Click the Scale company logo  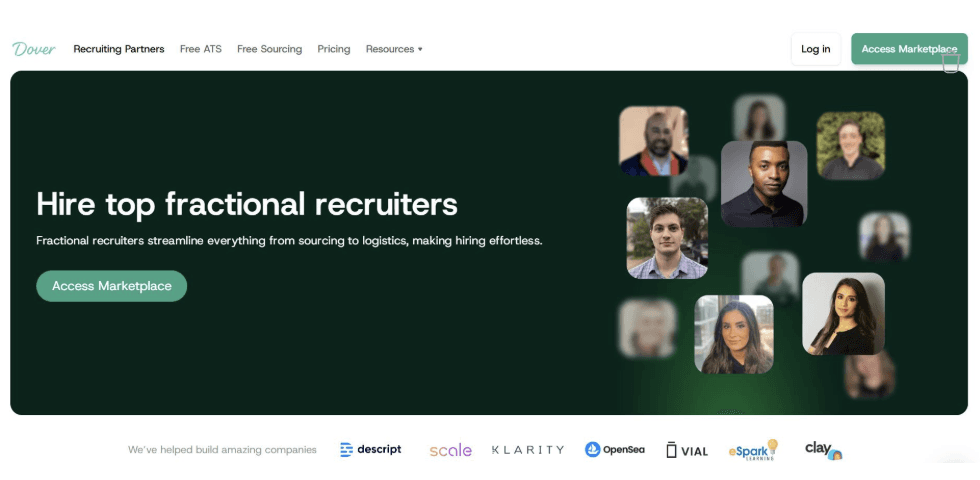click(x=451, y=450)
